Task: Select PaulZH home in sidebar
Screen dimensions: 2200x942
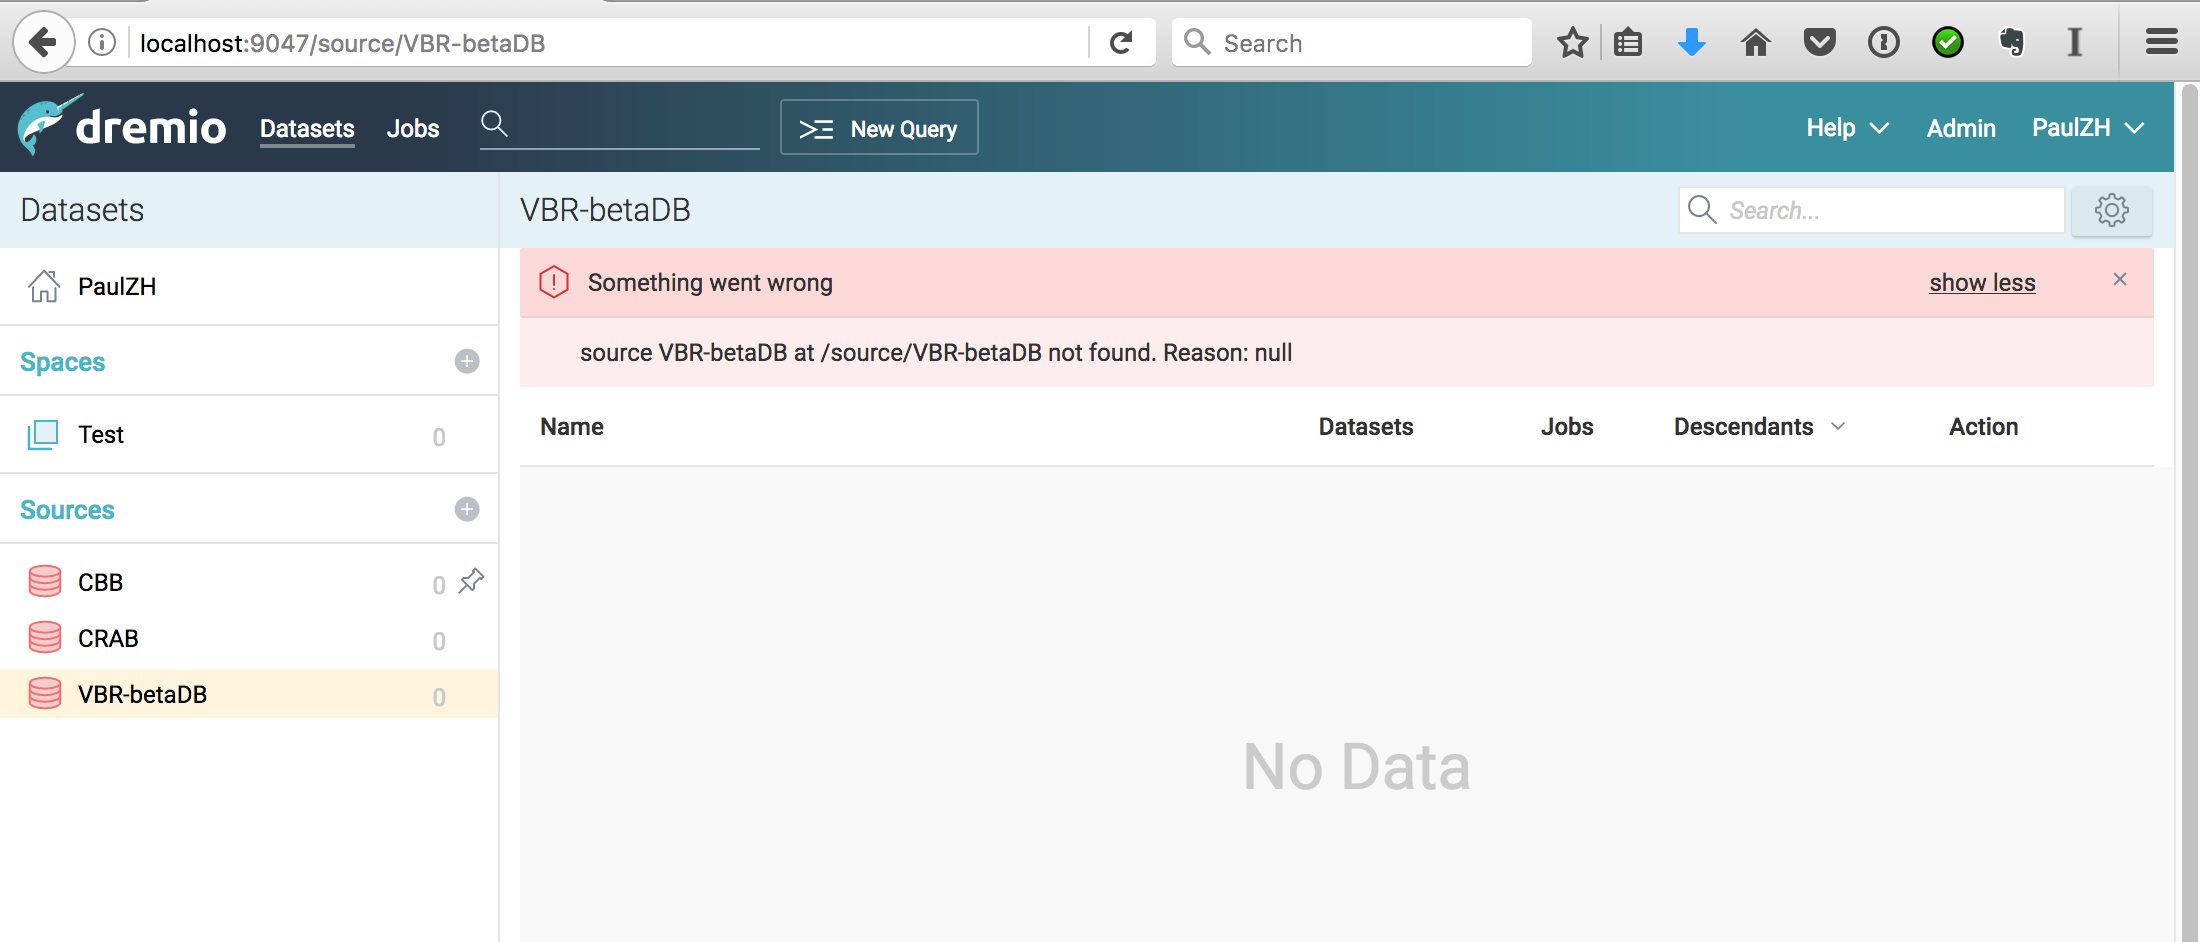Action: (x=249, y=286)
